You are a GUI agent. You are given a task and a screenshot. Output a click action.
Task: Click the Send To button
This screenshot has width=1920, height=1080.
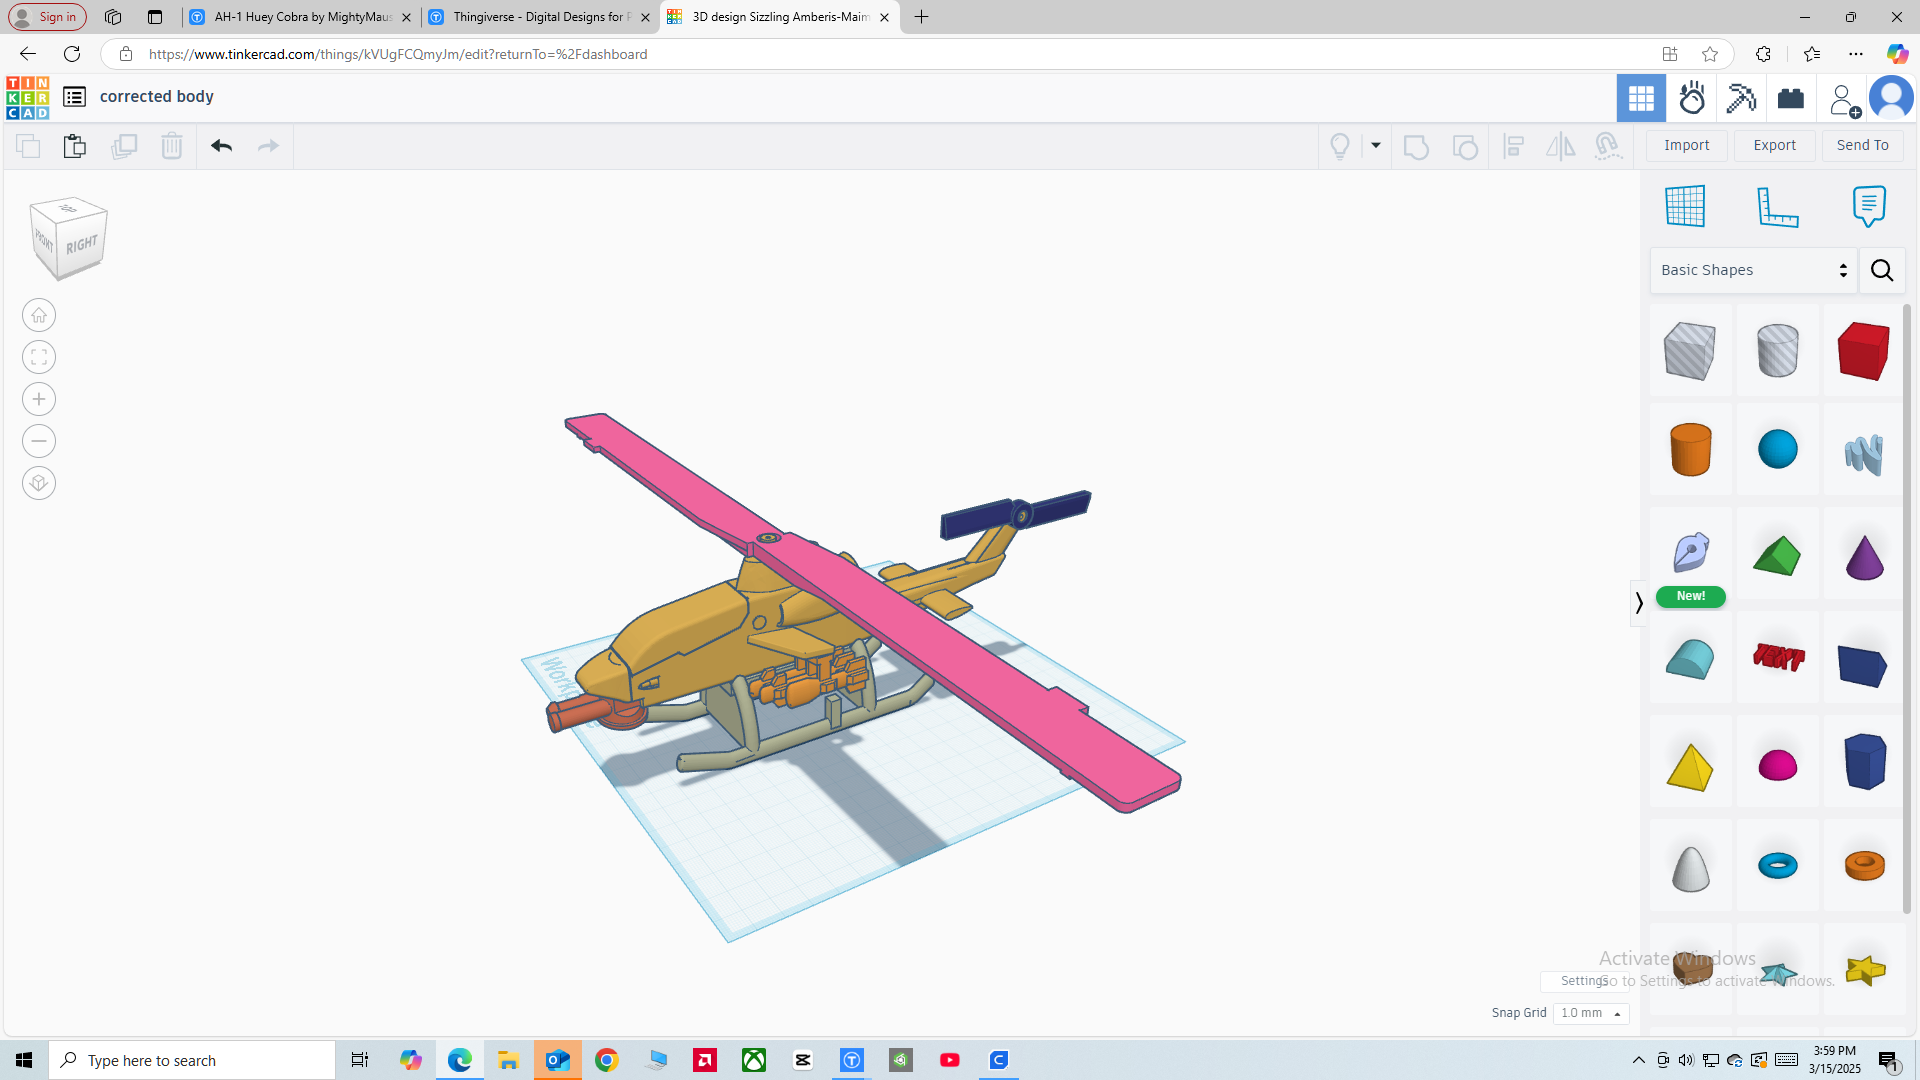[x=1863, y=145]
